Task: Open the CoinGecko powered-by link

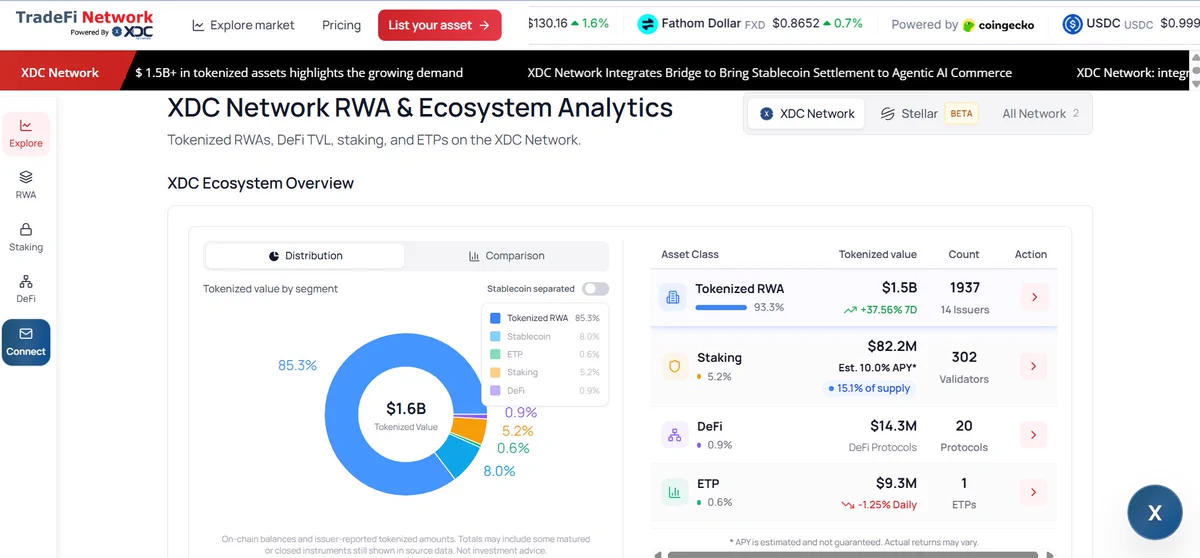Action: click(963, 25)
